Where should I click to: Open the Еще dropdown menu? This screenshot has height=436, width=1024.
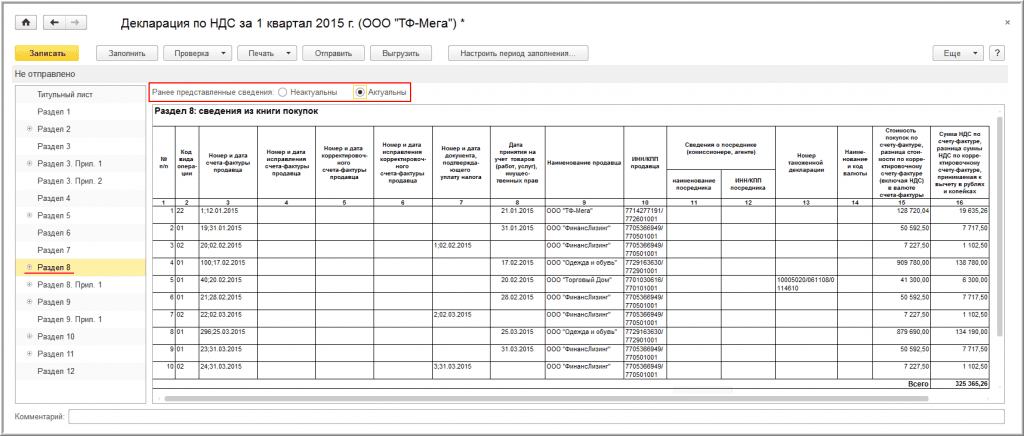coord(958,53)
